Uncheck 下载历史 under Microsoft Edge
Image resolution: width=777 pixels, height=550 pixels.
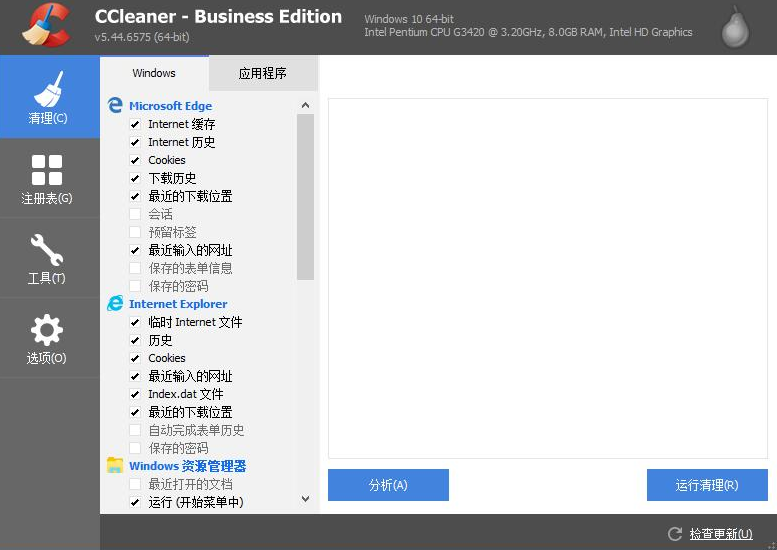pyautogui.click(x=135, y=178)
